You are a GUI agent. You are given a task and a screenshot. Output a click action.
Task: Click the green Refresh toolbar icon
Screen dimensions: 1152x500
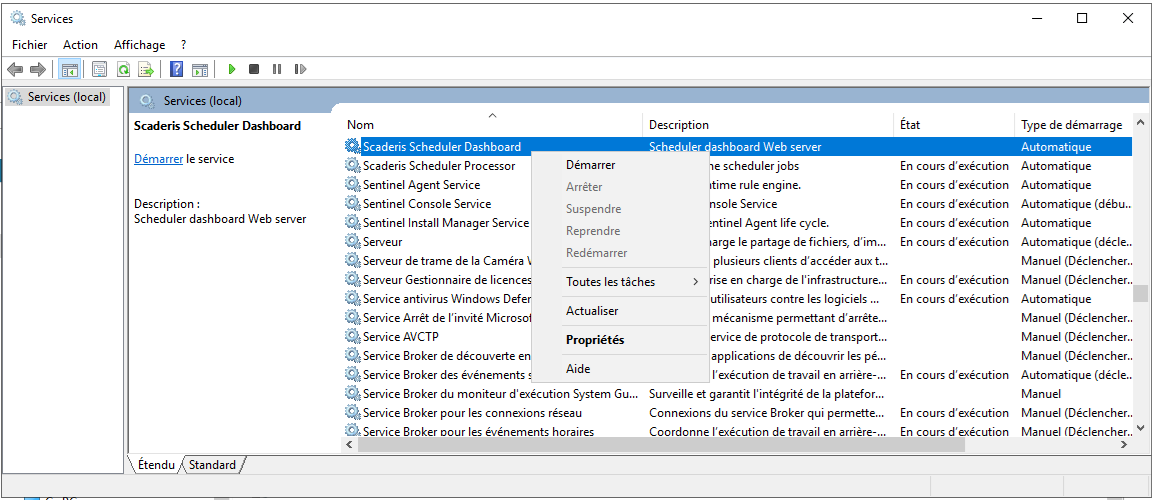[x=123, y=69]
